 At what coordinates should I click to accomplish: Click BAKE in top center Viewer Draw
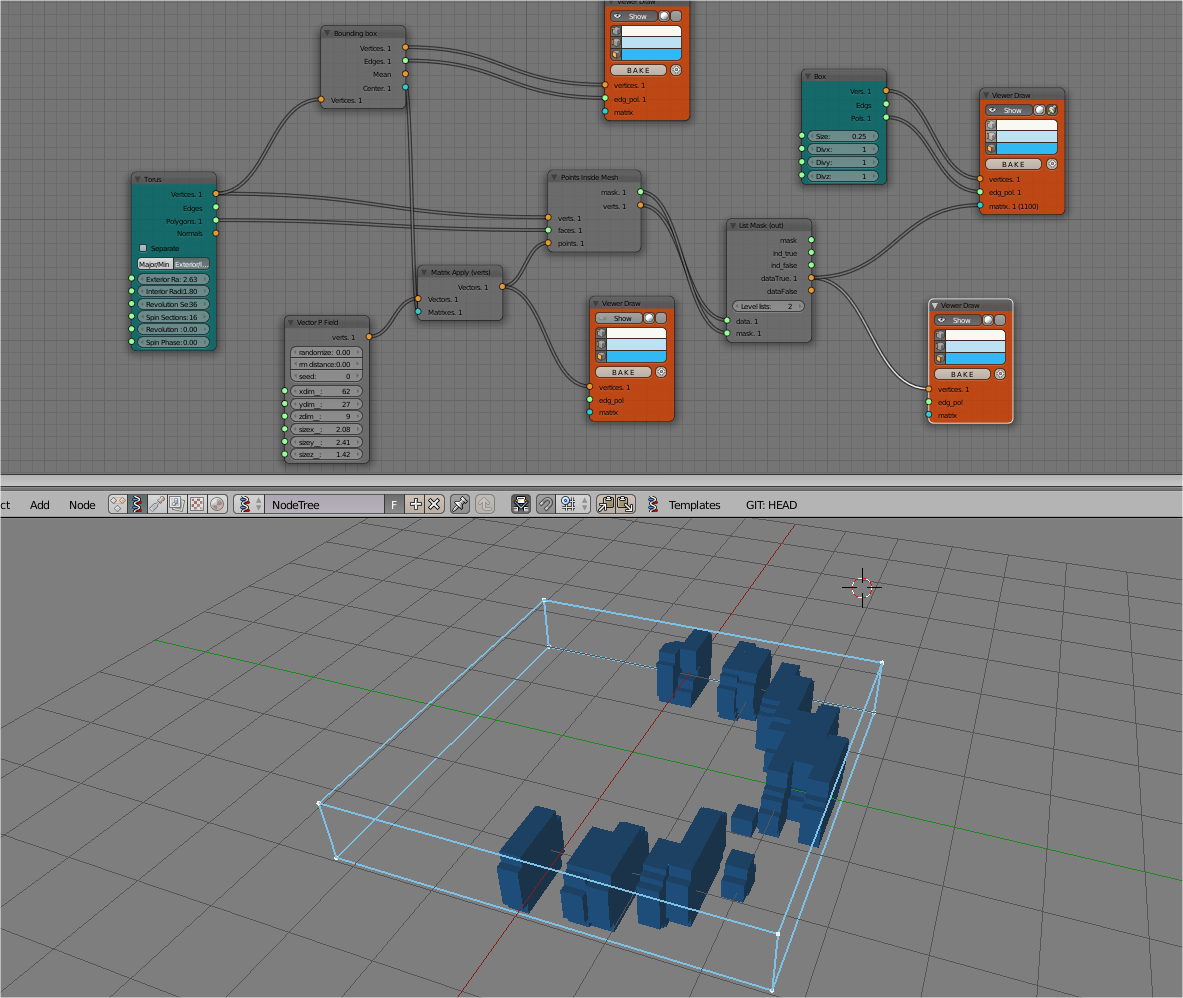[x=638, y=70]
